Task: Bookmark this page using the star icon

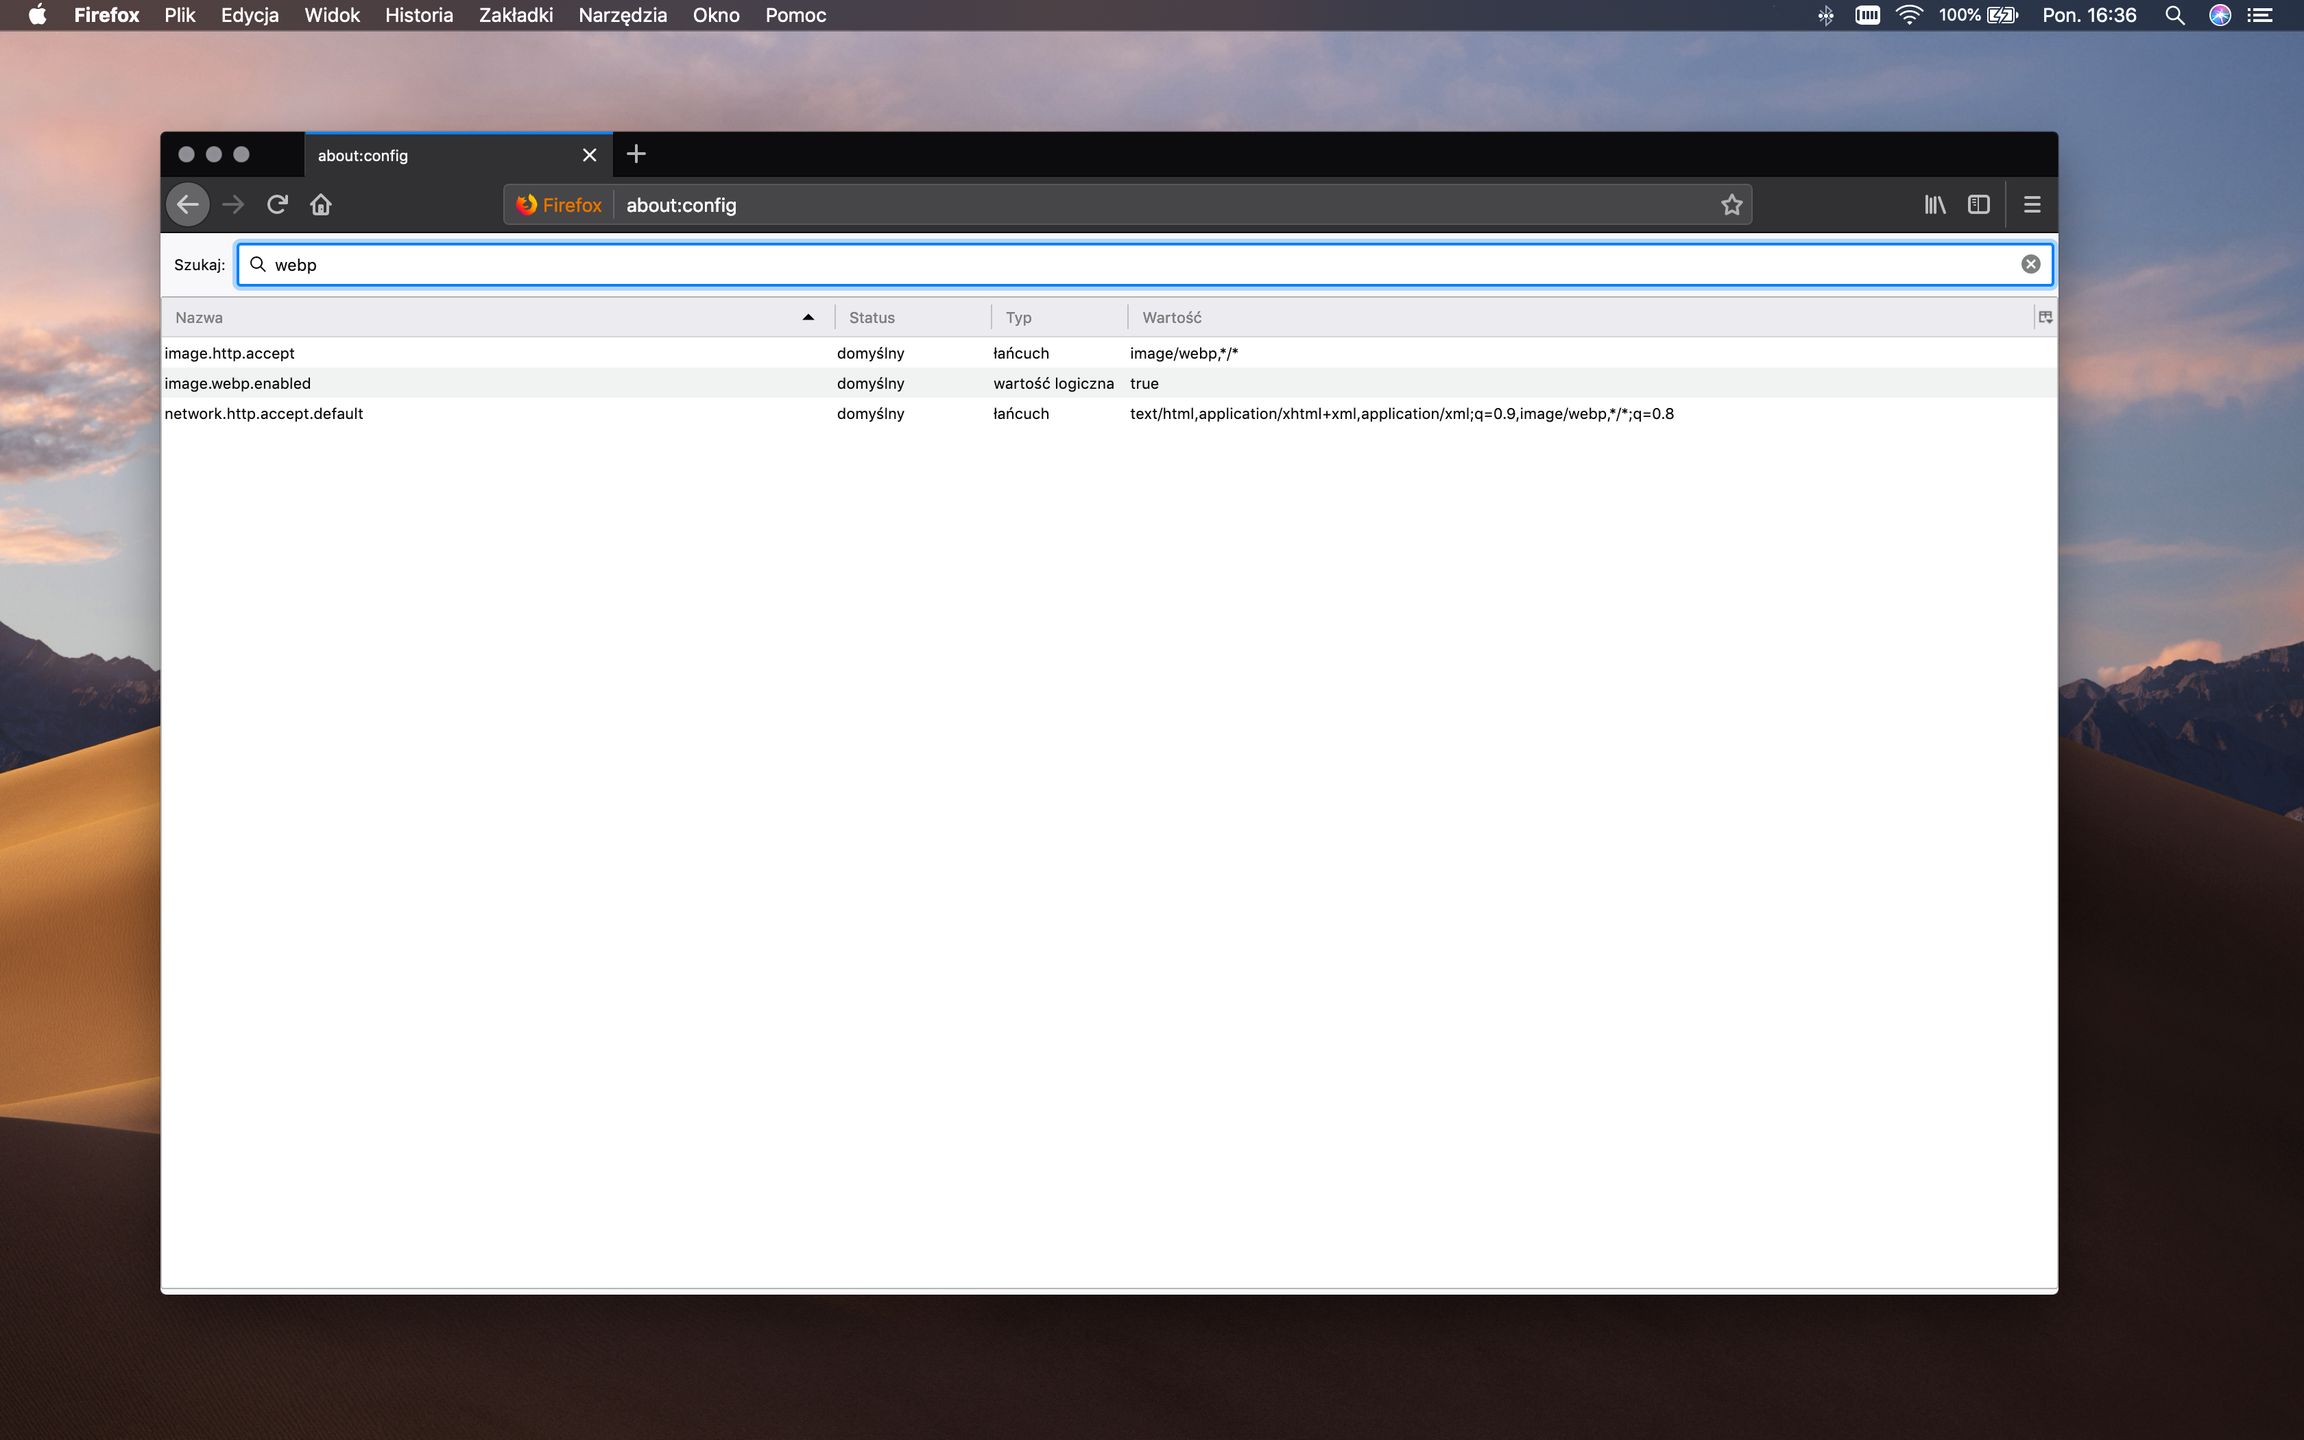Action: click(x=1730, y=204)
